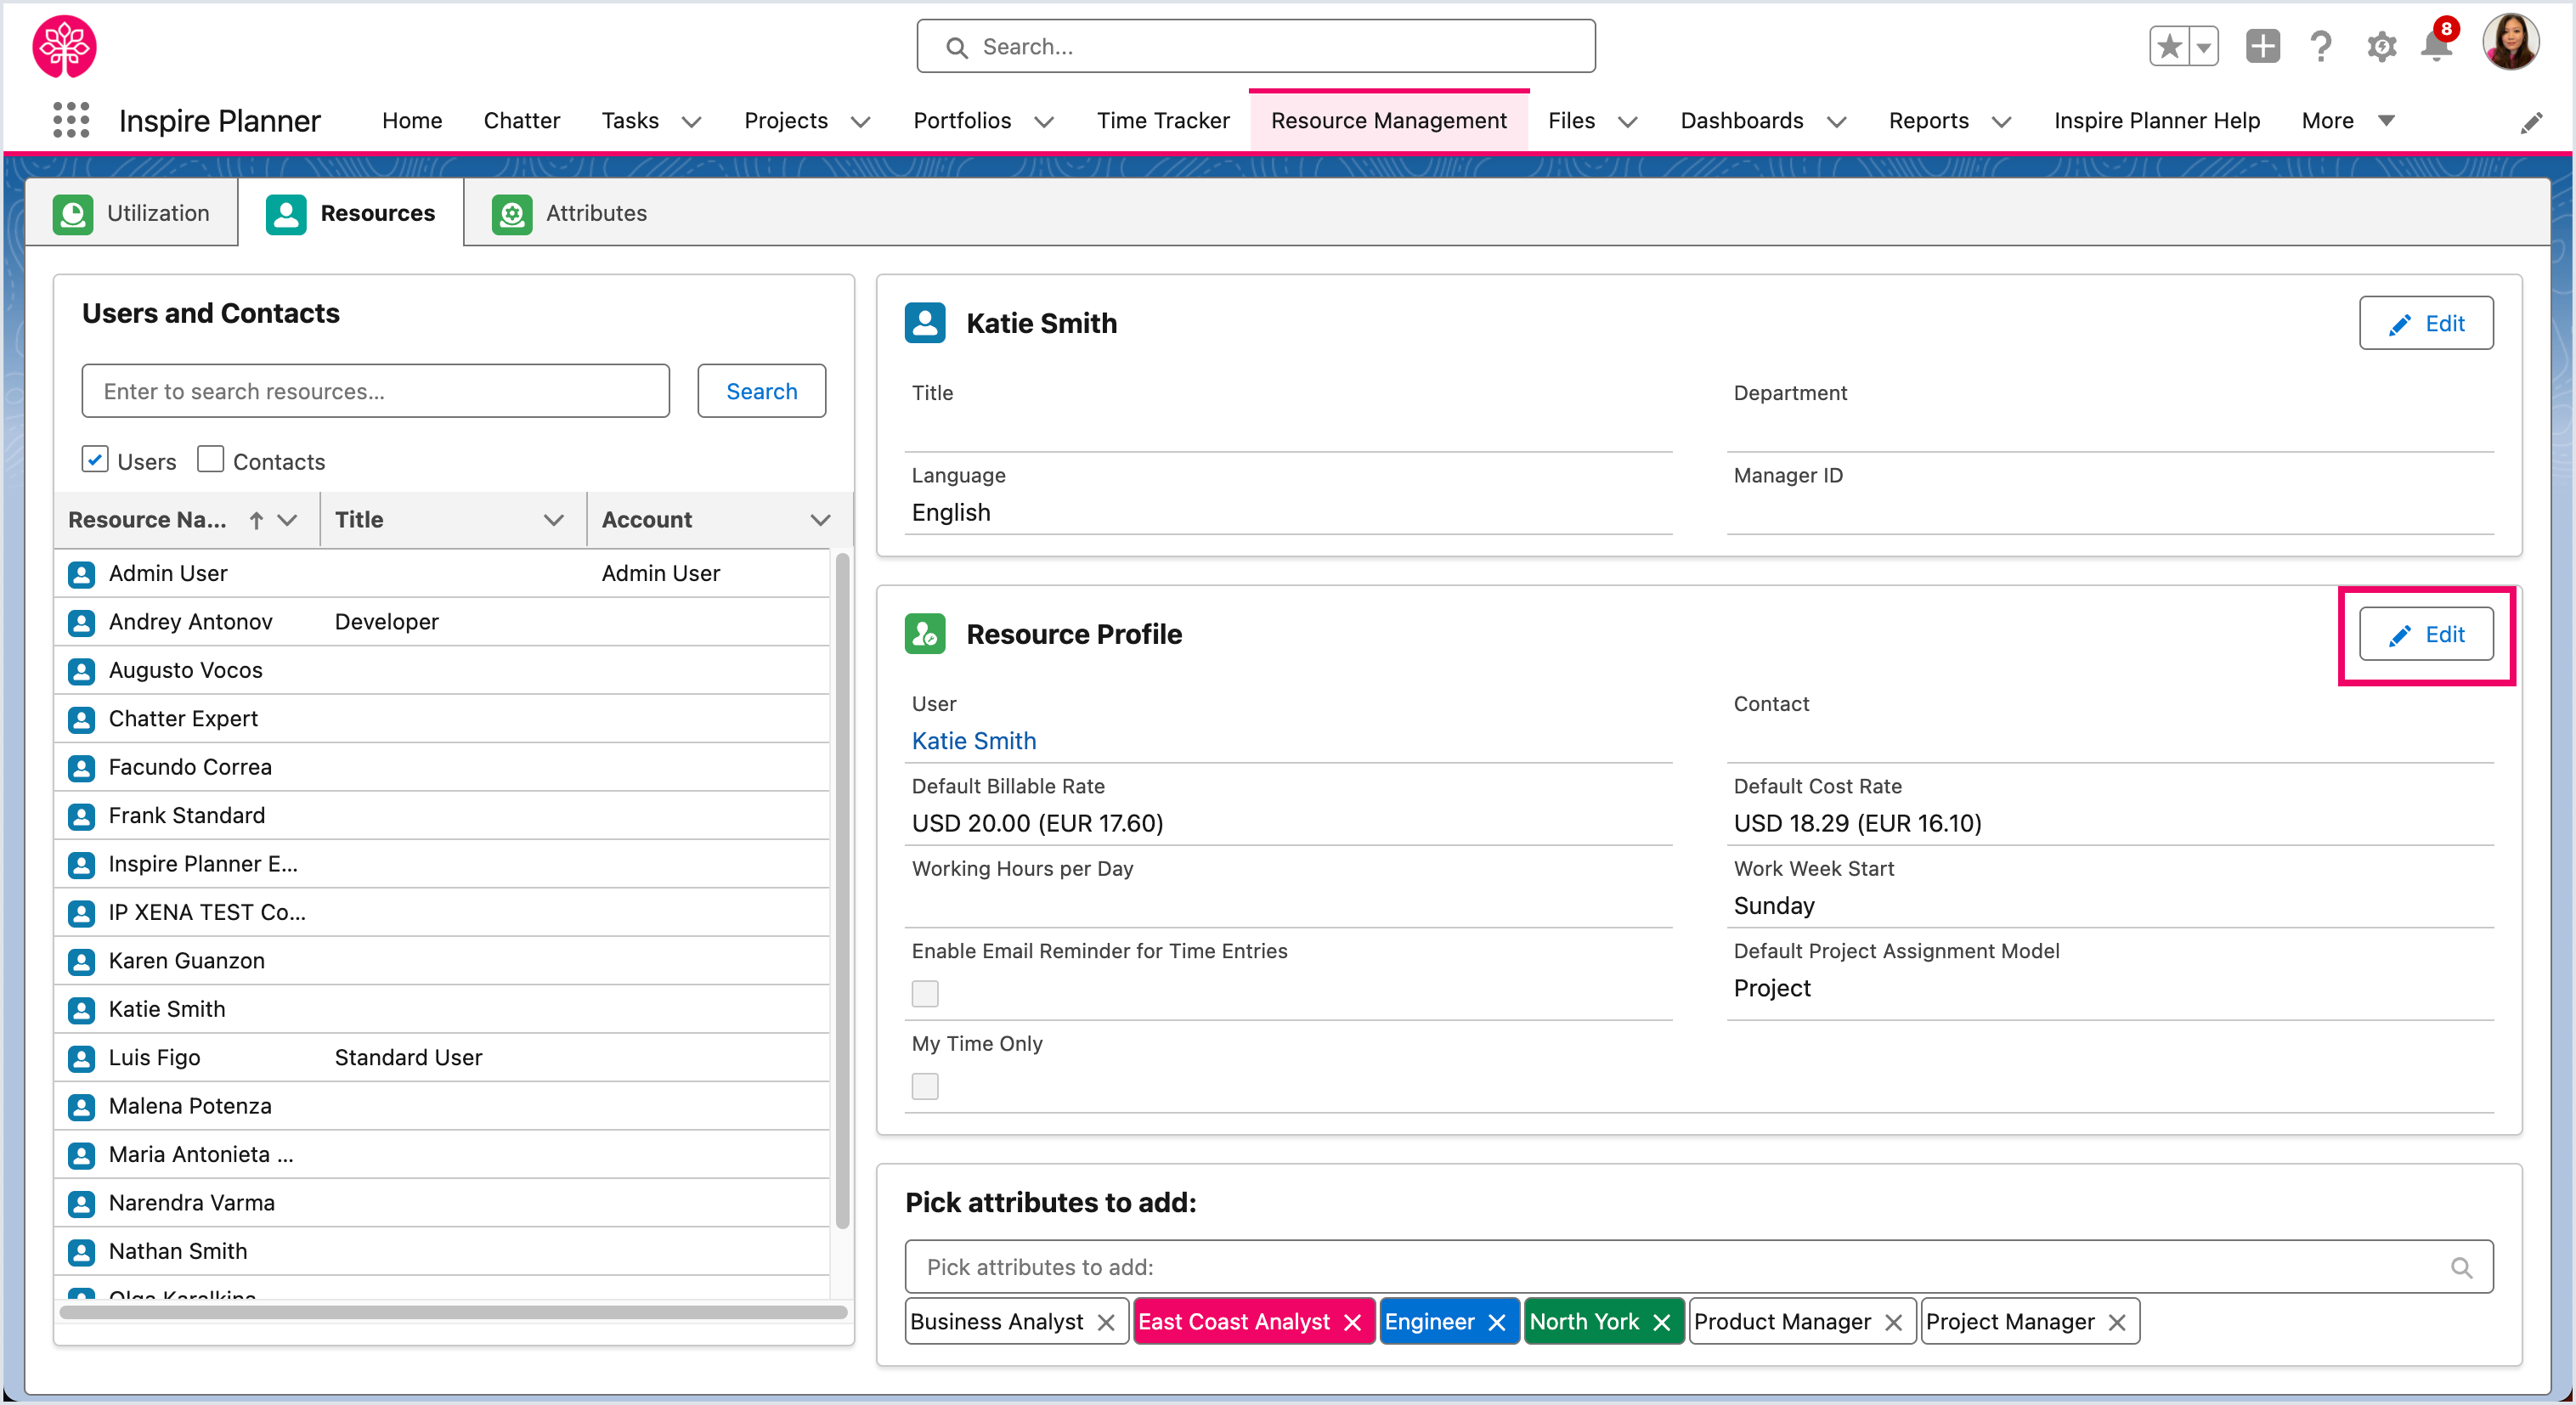Click the Search button for resources

761,391
